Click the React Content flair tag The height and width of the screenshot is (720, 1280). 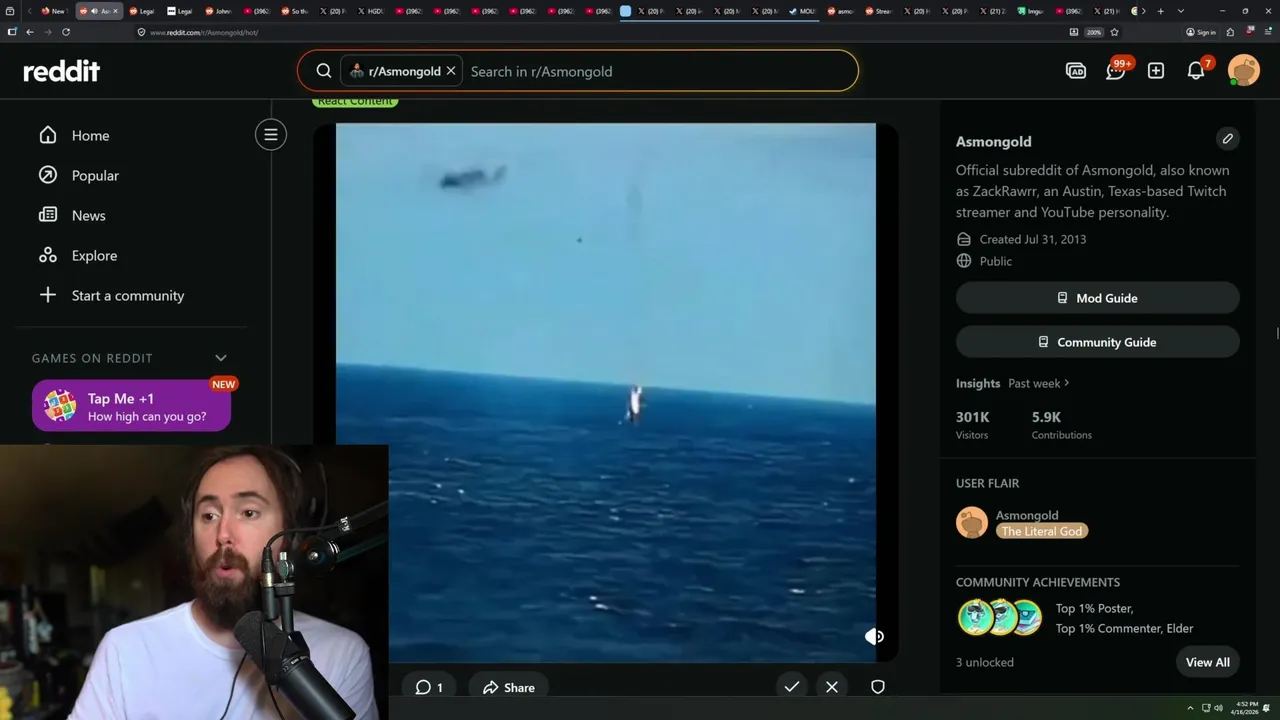click(355, 101)
